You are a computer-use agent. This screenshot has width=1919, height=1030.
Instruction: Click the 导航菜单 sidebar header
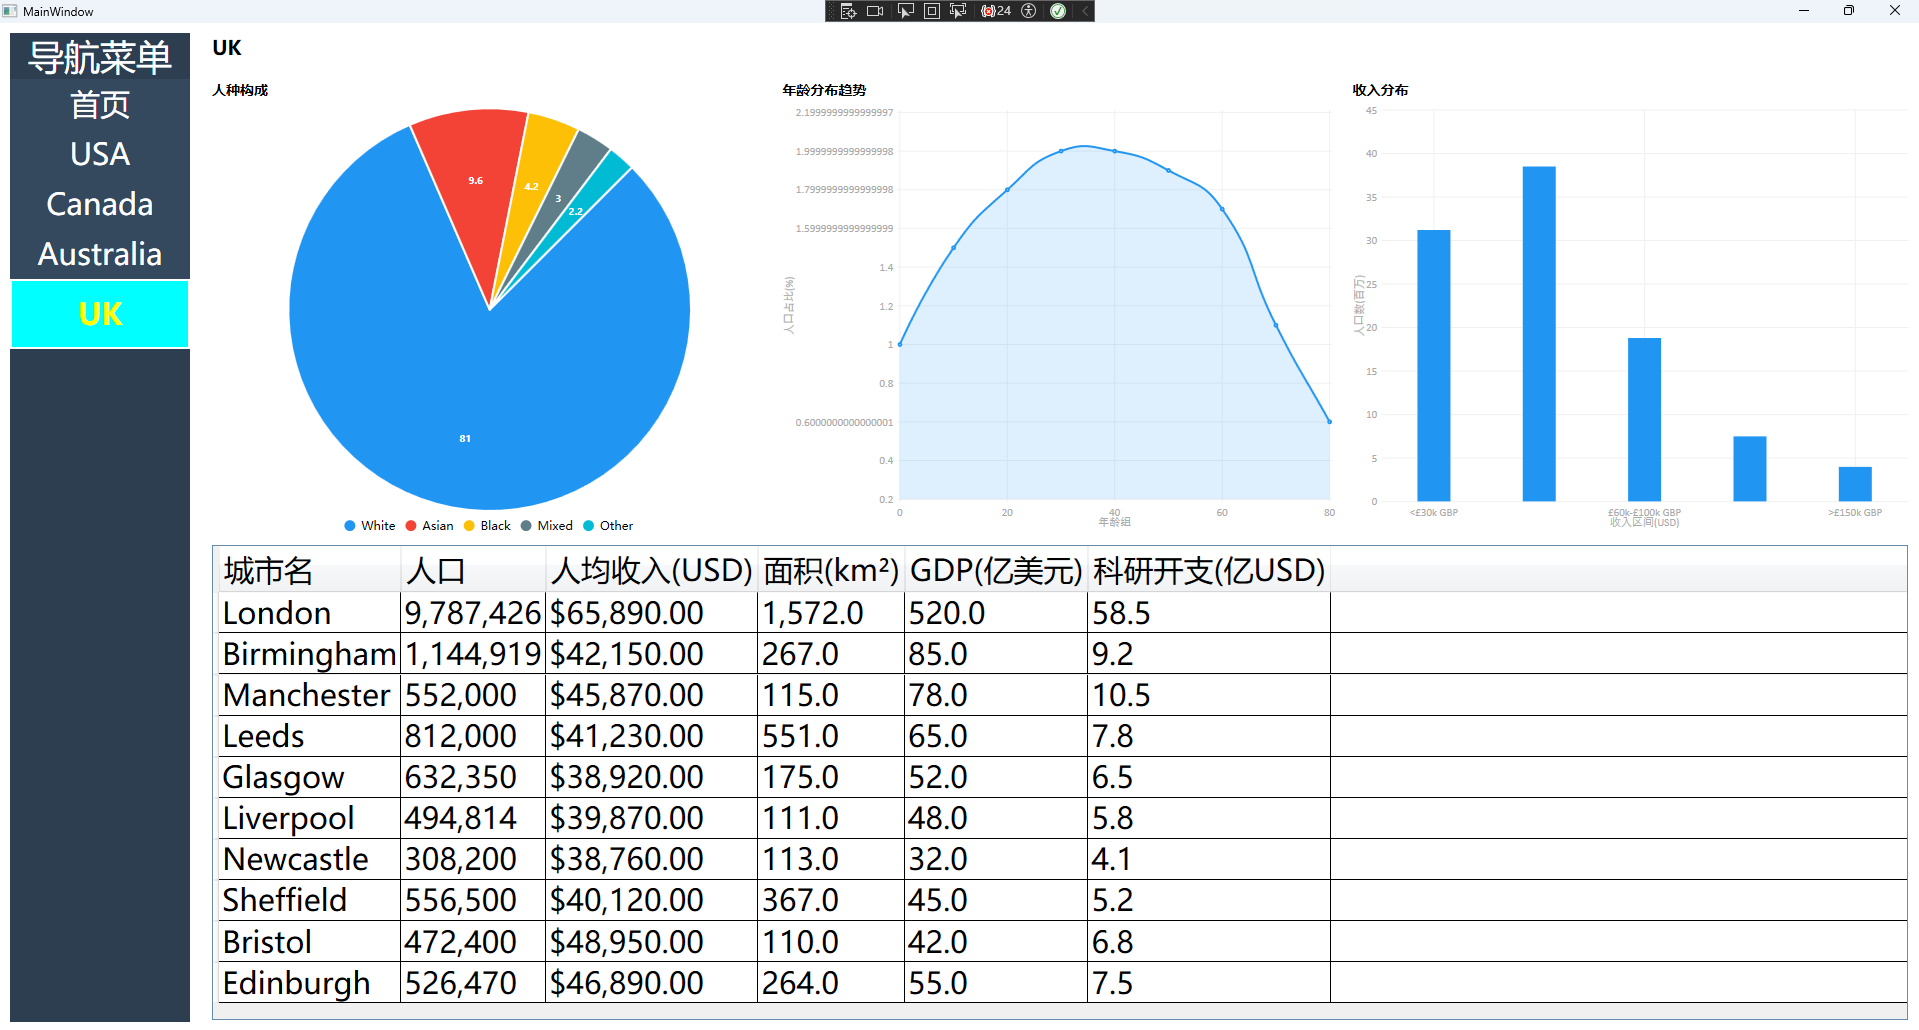pyautogui.click(x=100, y=57)
